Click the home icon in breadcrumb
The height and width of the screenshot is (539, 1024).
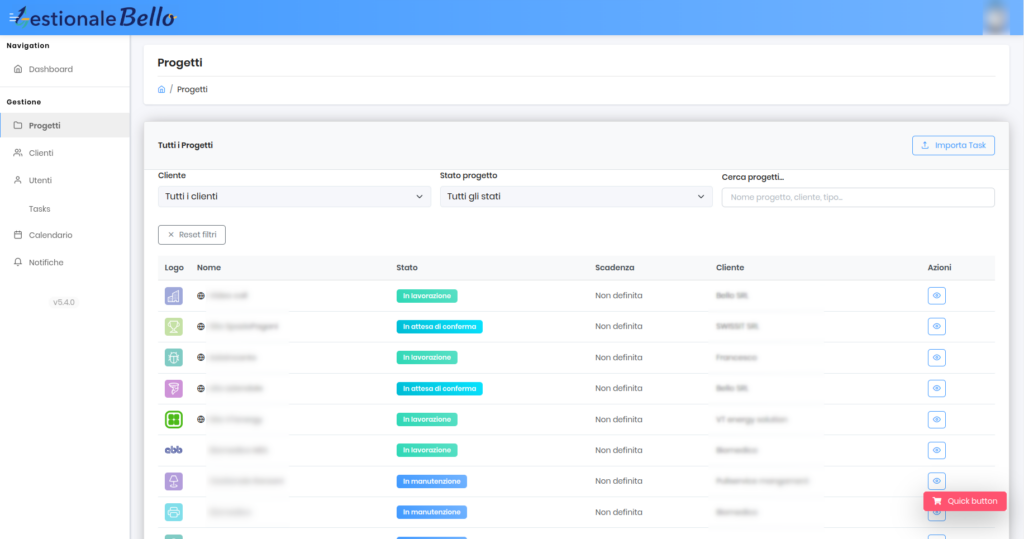click(x=162, y=89)
